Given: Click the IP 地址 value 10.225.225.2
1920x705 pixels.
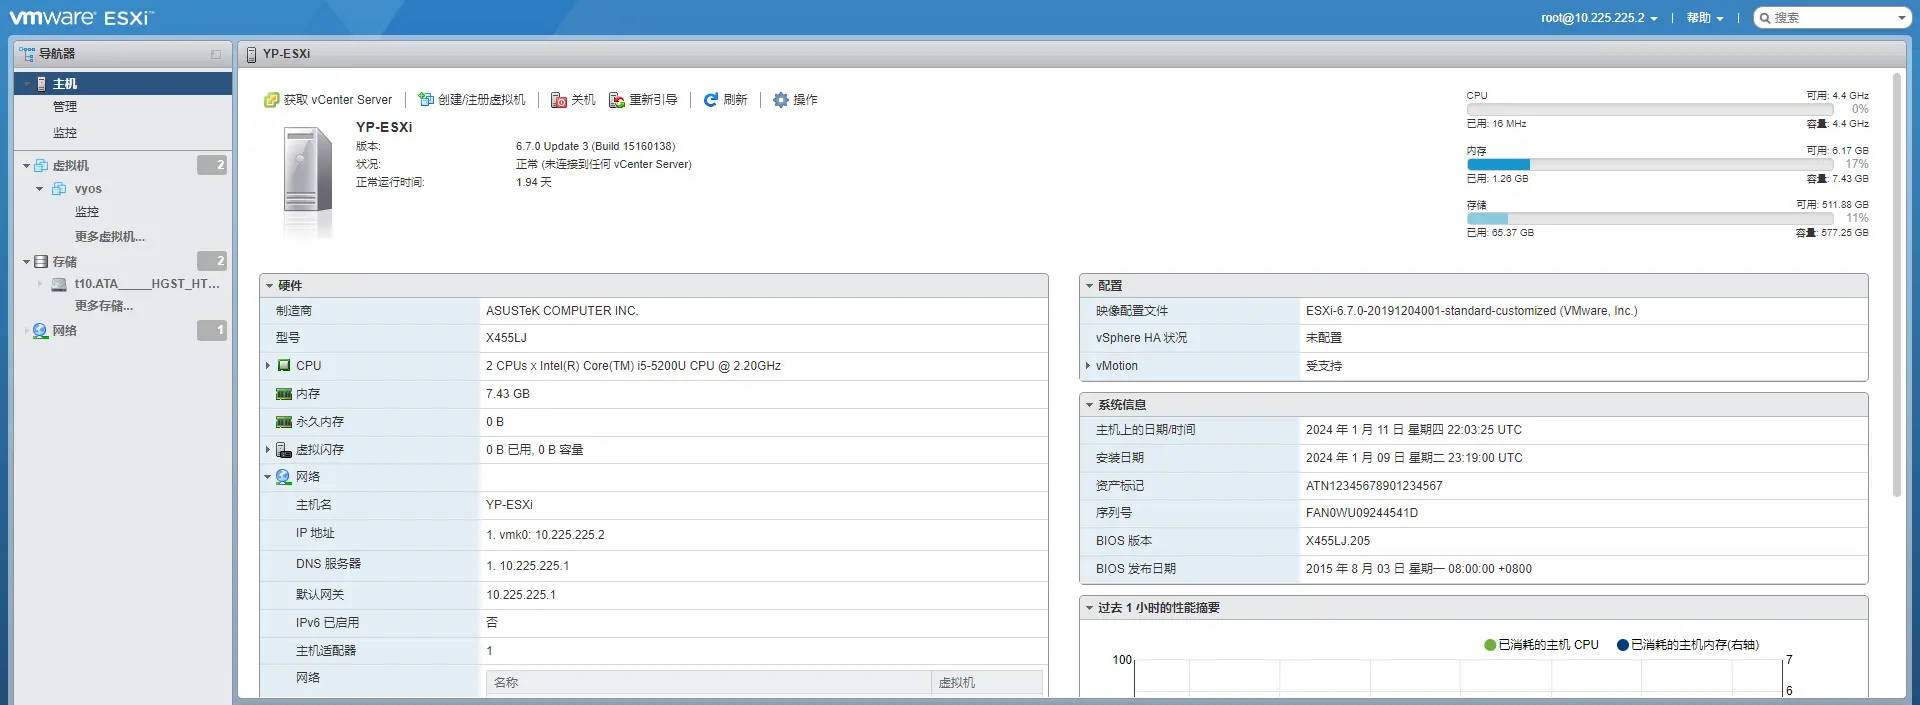Looking at the screenshot, I should coord(570,535).
